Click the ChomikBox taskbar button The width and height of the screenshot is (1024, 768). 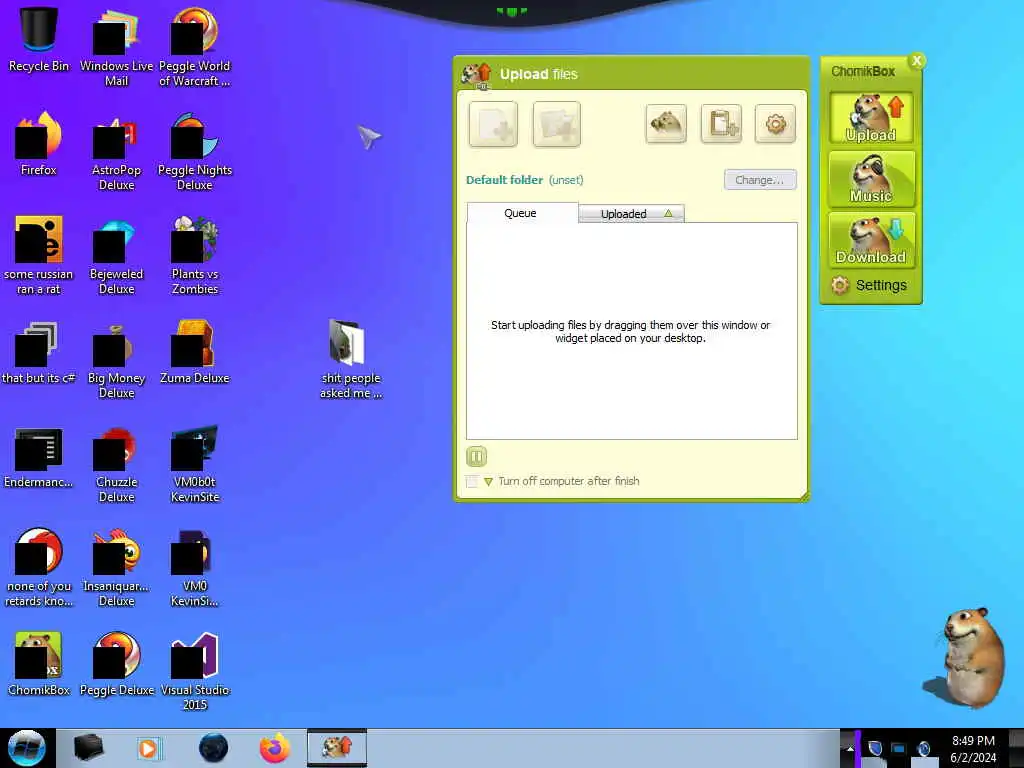point(337,748)
